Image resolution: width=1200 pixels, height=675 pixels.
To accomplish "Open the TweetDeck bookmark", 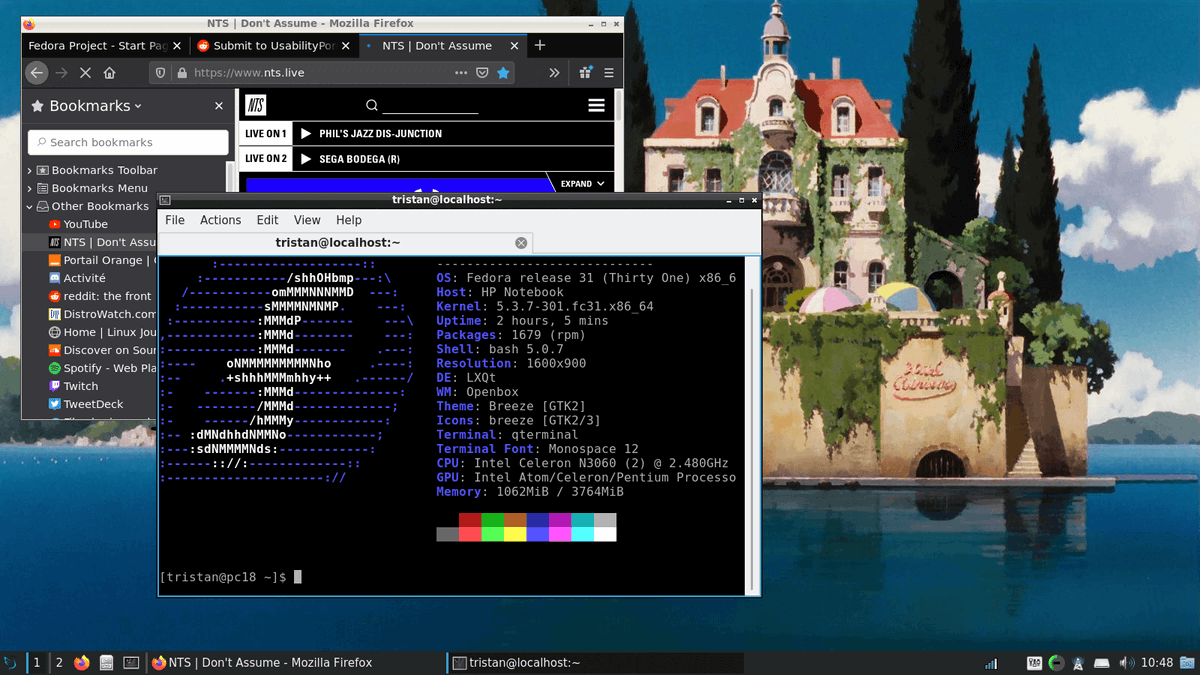I will click(x=86, y=404).
